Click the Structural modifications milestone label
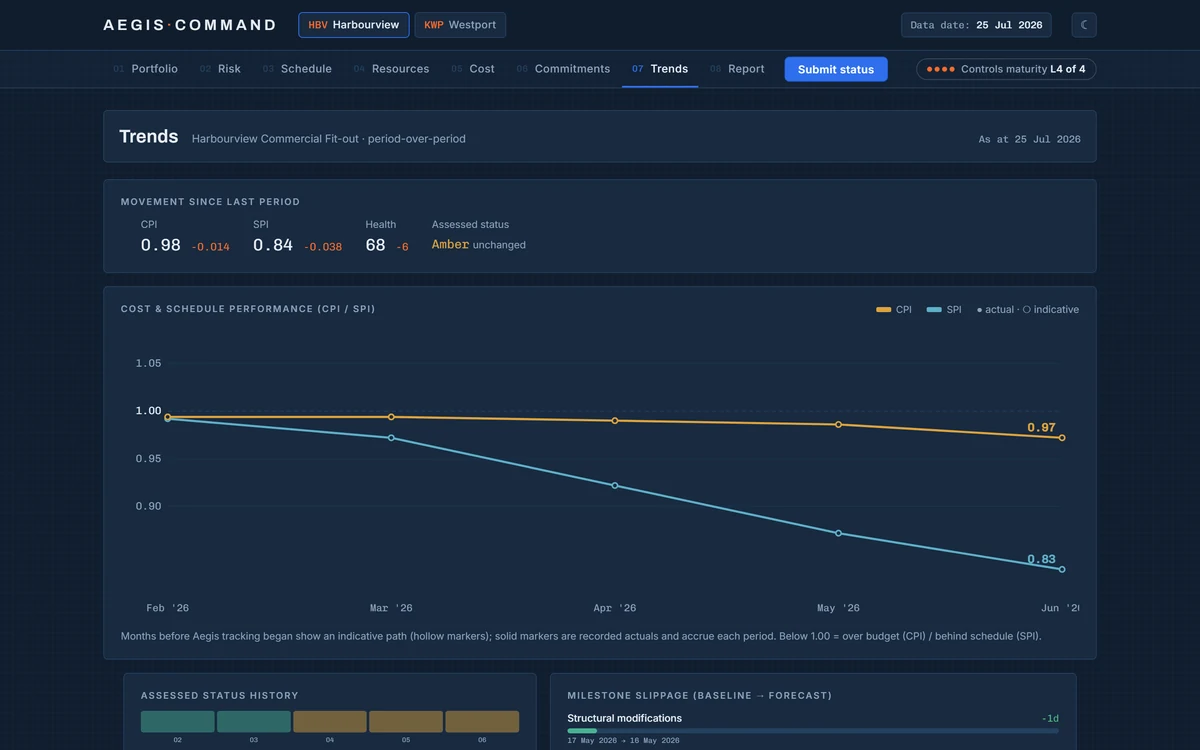 pos(625,718)
